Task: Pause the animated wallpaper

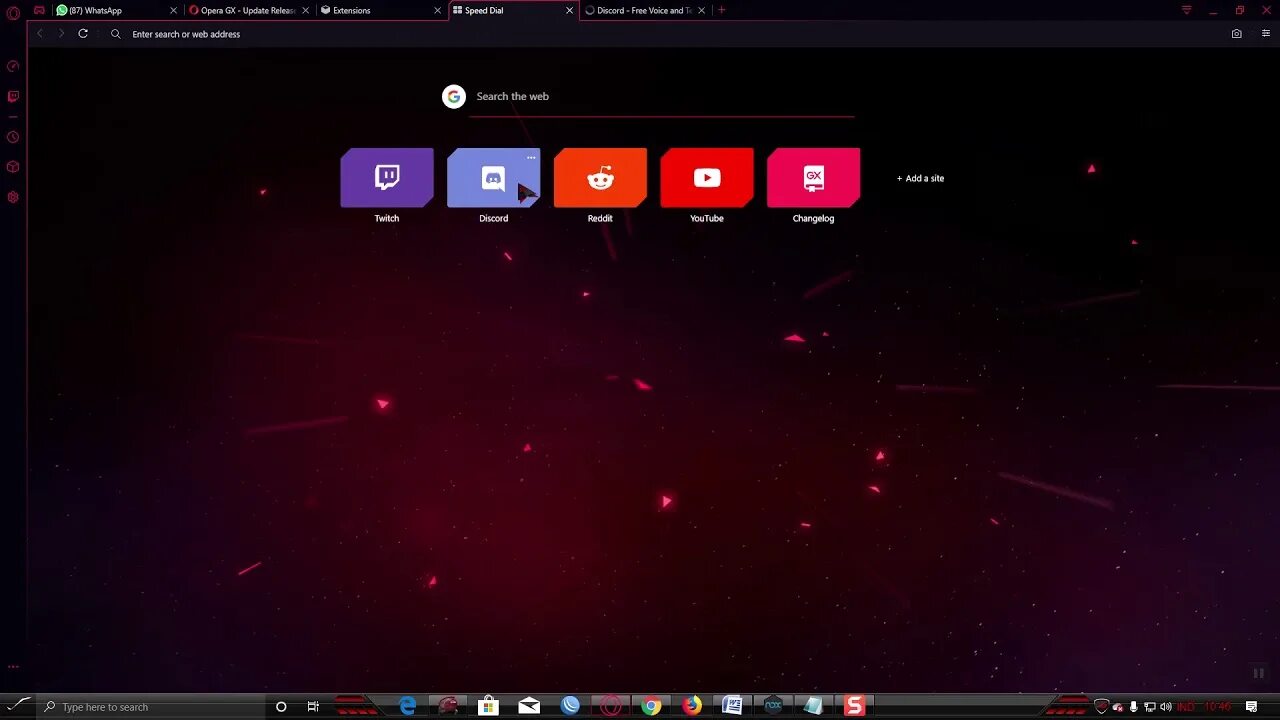Action: [x=1258, y=673]
